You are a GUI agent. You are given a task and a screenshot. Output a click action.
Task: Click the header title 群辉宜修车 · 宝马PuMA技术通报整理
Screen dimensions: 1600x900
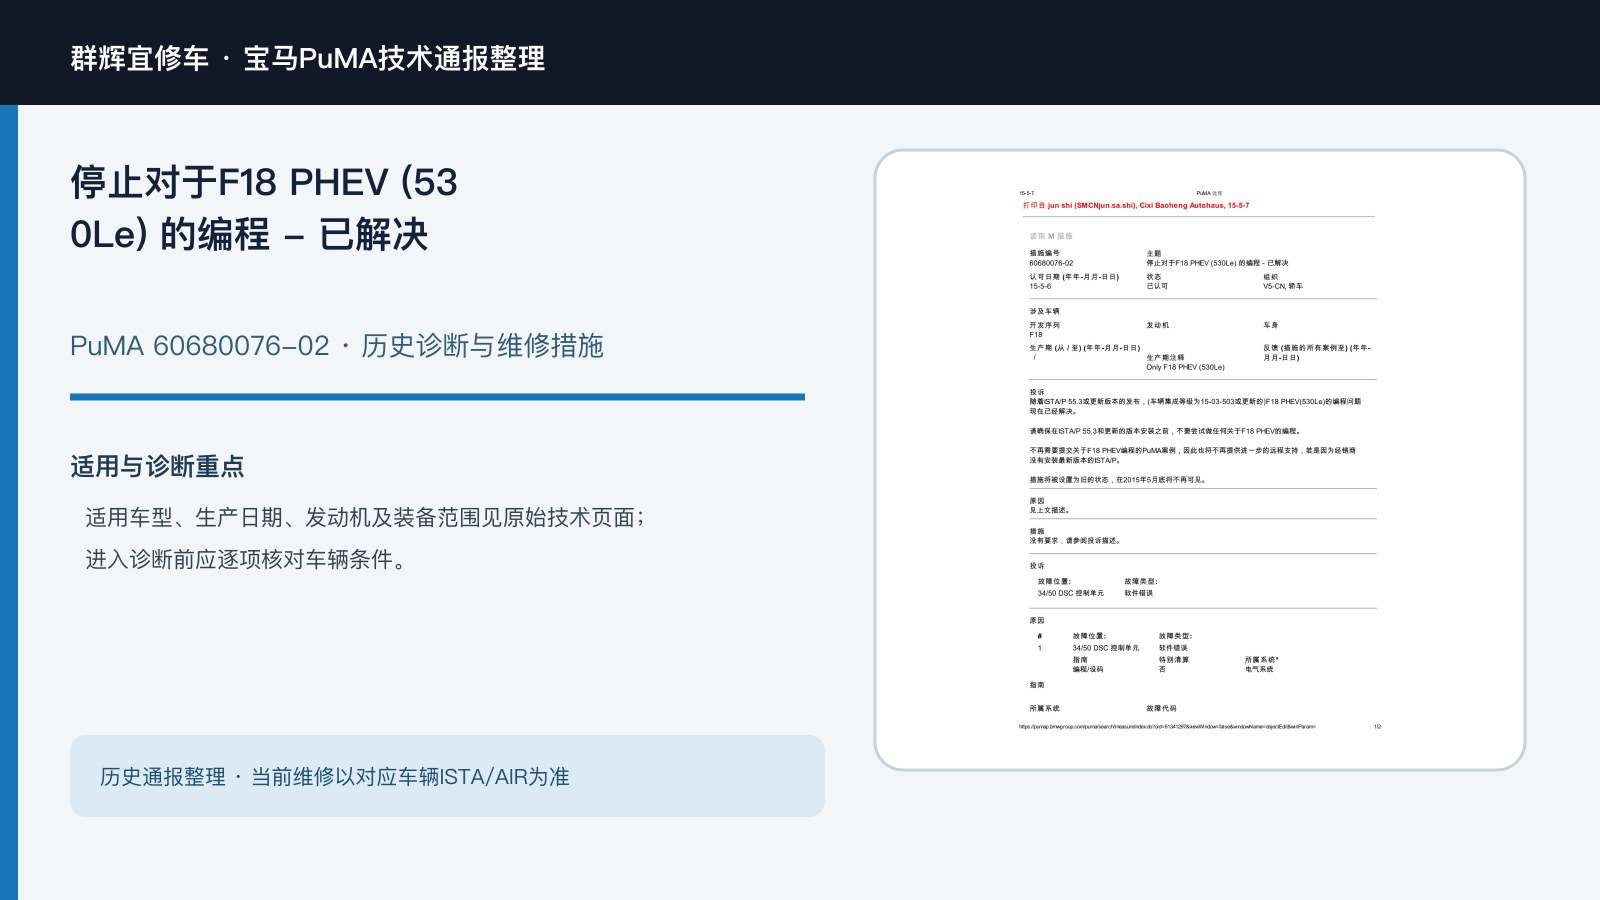pyautogui.click(x=308, y=58)
